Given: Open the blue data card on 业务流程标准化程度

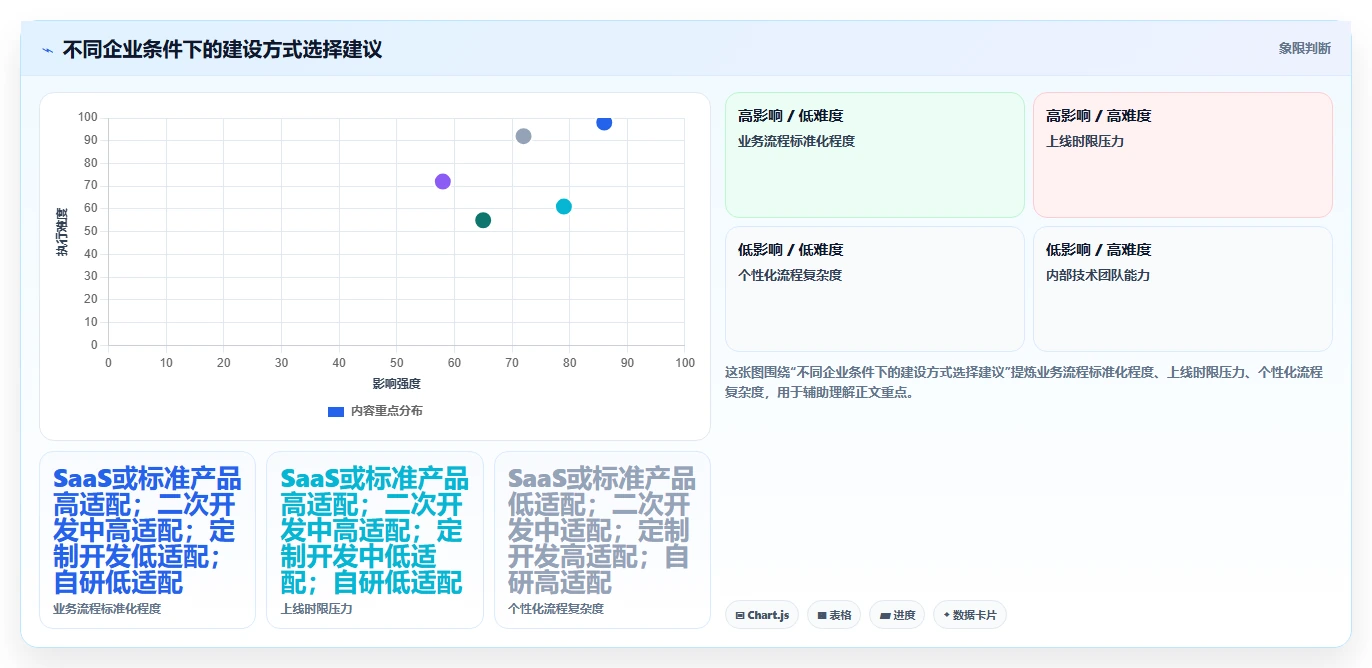Looking at the screenshot, I should (x=147, y=540).
